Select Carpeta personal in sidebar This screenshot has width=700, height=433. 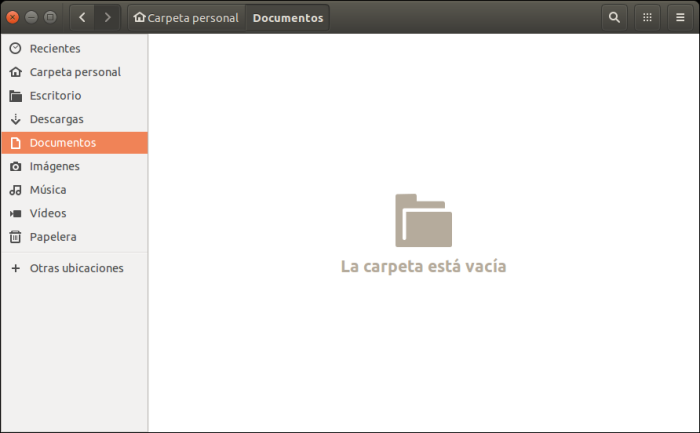click(x=75, y=72)
